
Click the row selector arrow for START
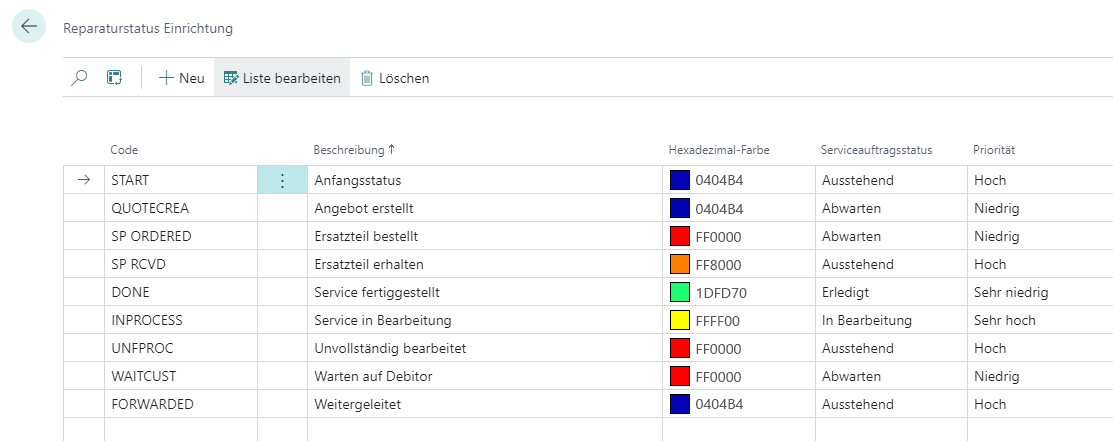[x=84, y=180]
